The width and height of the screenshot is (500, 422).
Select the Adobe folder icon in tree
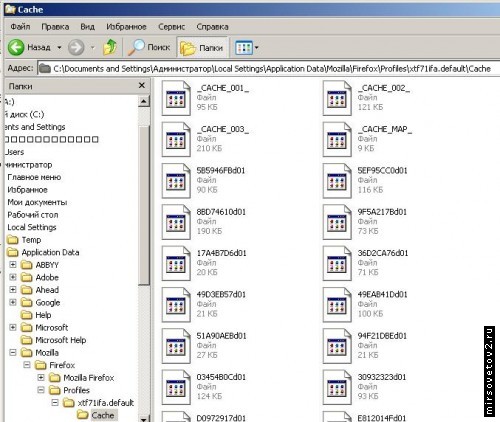(x=26, y=277)
